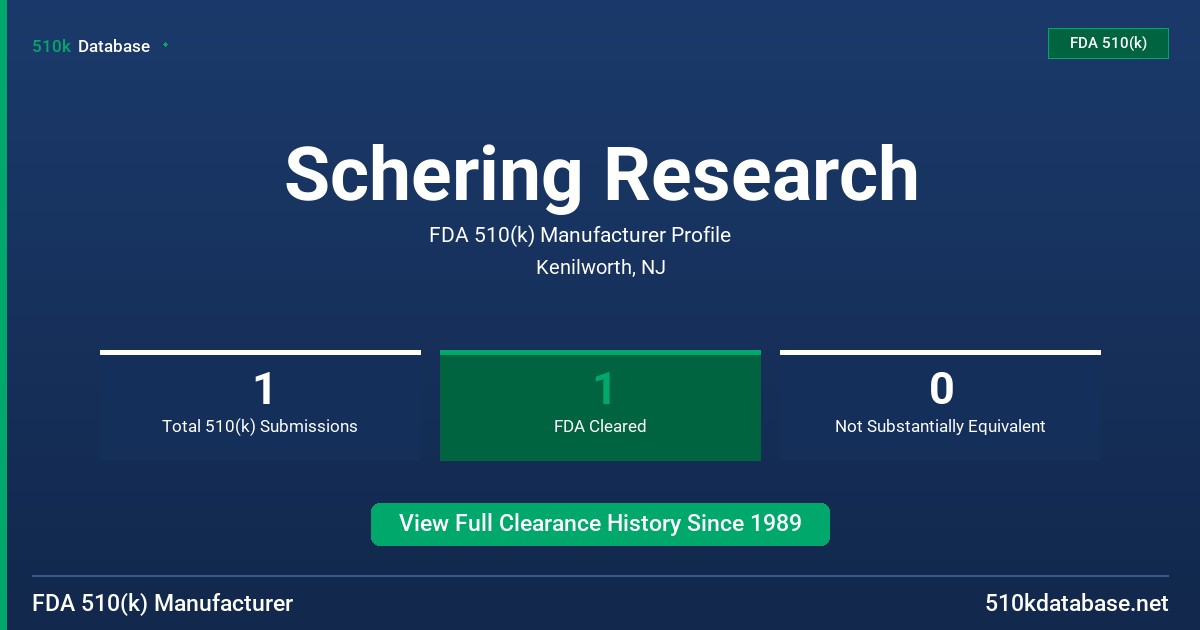Click the zero count above Not Substantially Equivalent
Screen dimensions: 1200x630
click(941, 389)
